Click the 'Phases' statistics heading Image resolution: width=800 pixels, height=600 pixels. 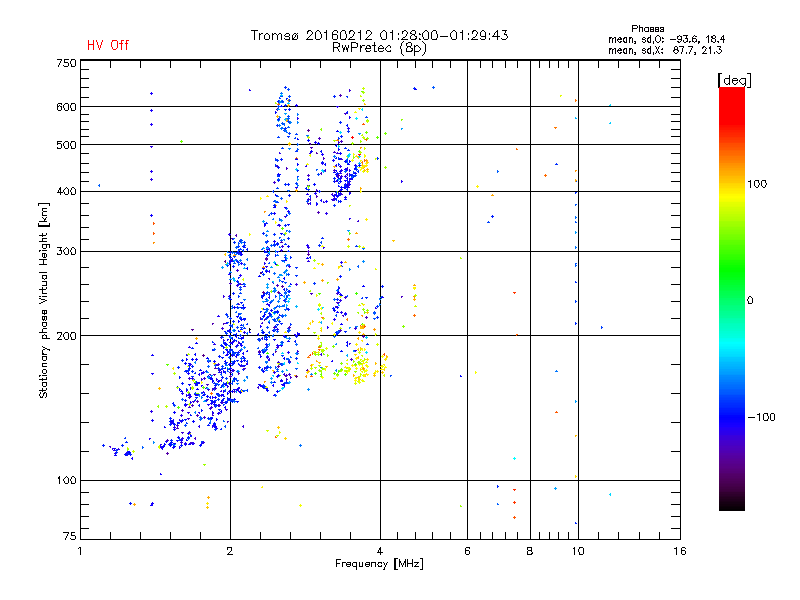click(647, 29)
